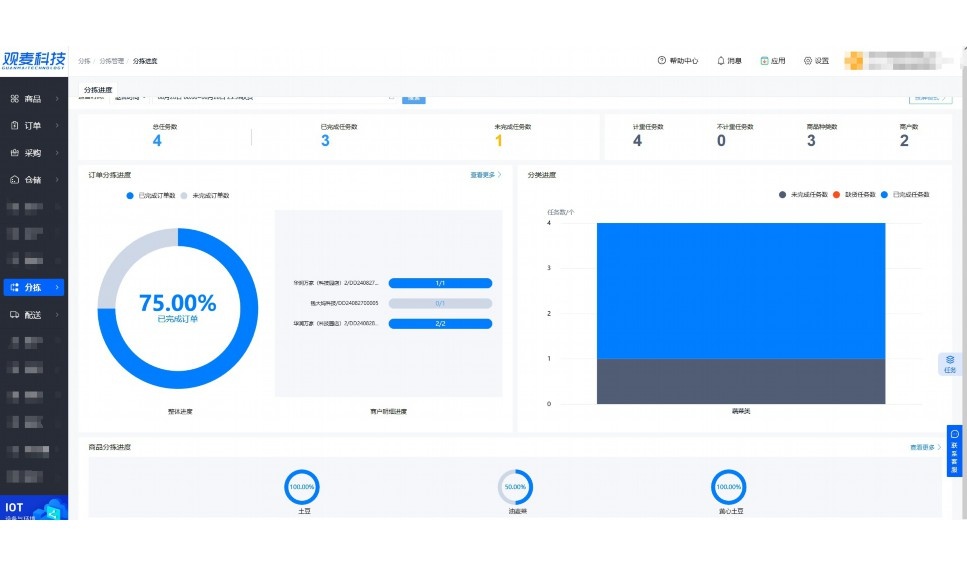The height and width of the screenshot is (566, 967).
Task: Open 消息 notifications bell
Action: coord(721,61)
